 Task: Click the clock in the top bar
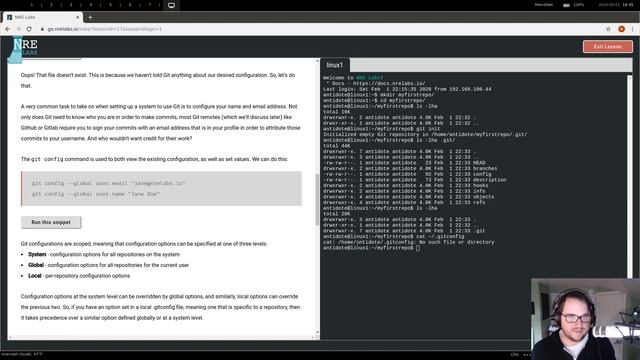click(x=615, y=5)
